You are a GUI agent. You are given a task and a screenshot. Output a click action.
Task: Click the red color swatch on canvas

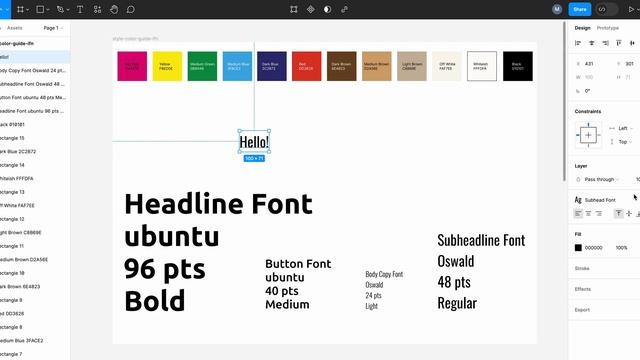[307, 66]
